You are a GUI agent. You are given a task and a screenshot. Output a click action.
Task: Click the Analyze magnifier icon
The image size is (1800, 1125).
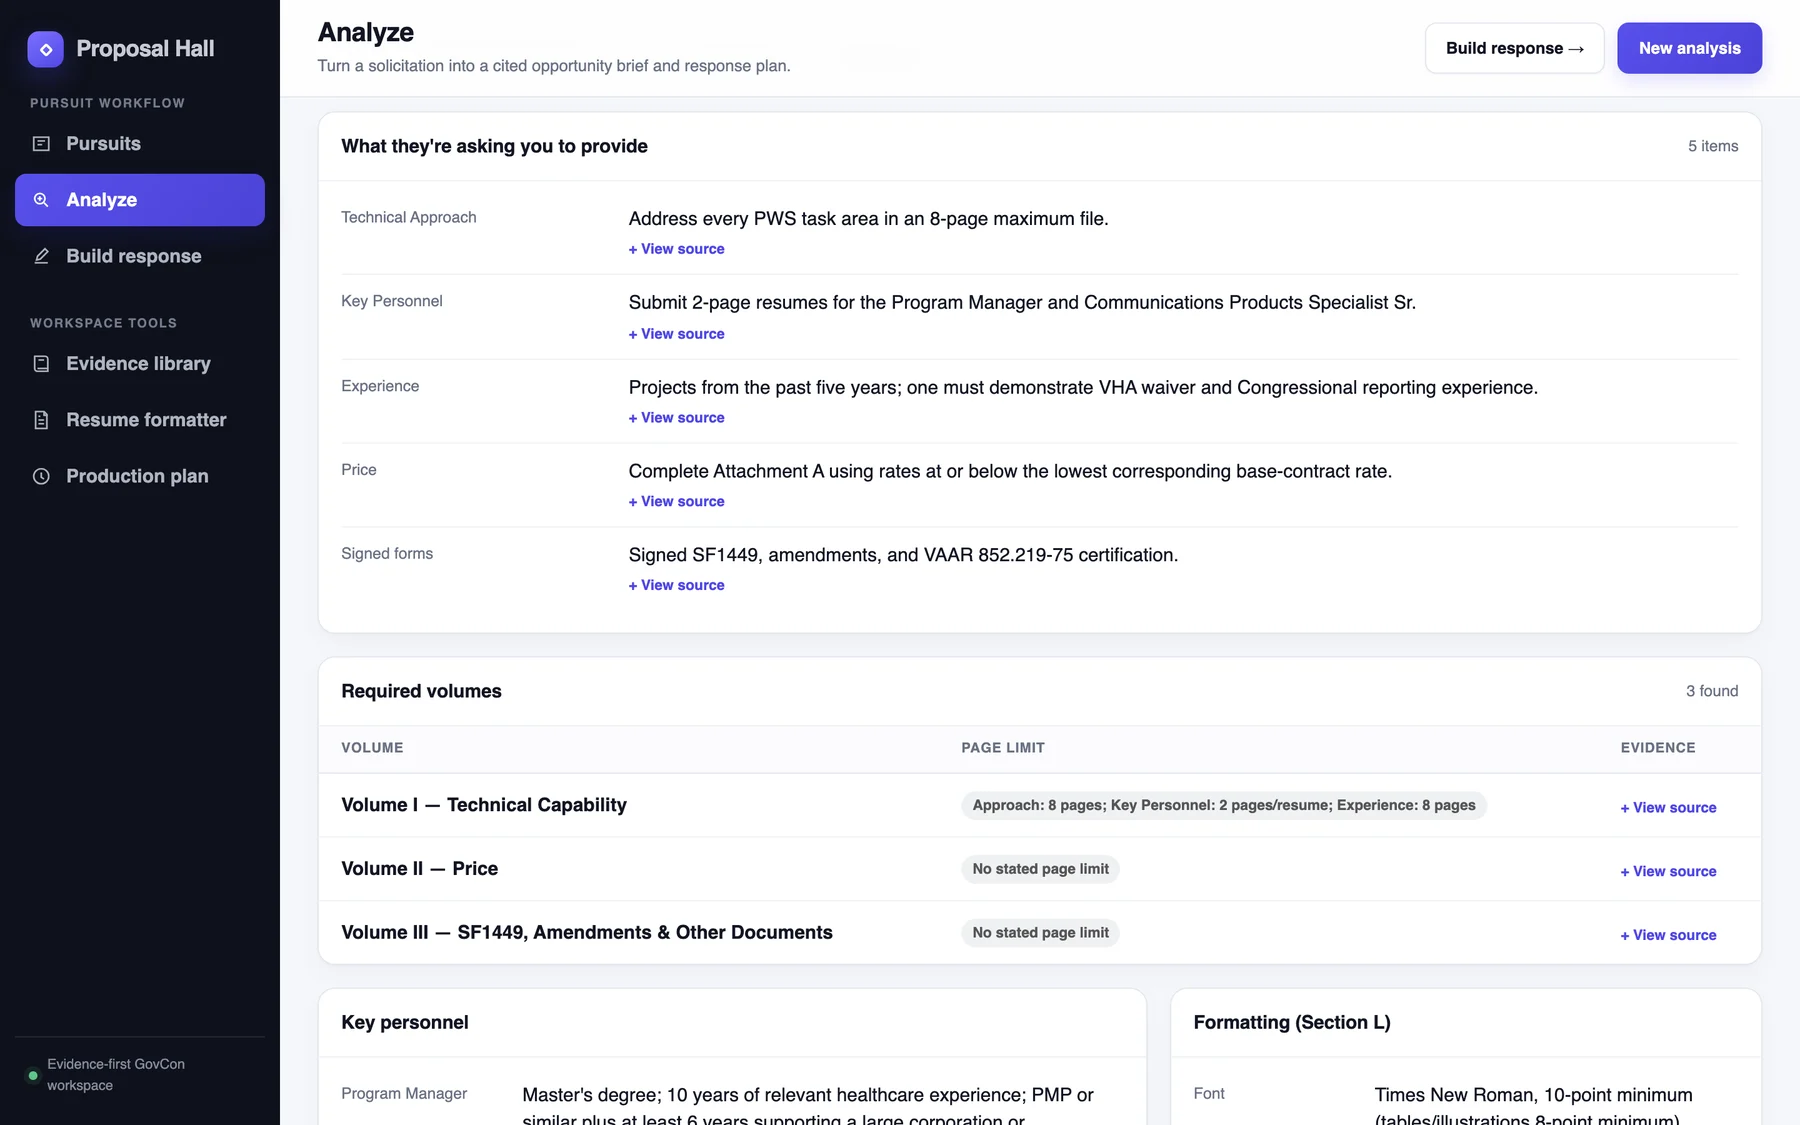(x=41, y=200)
